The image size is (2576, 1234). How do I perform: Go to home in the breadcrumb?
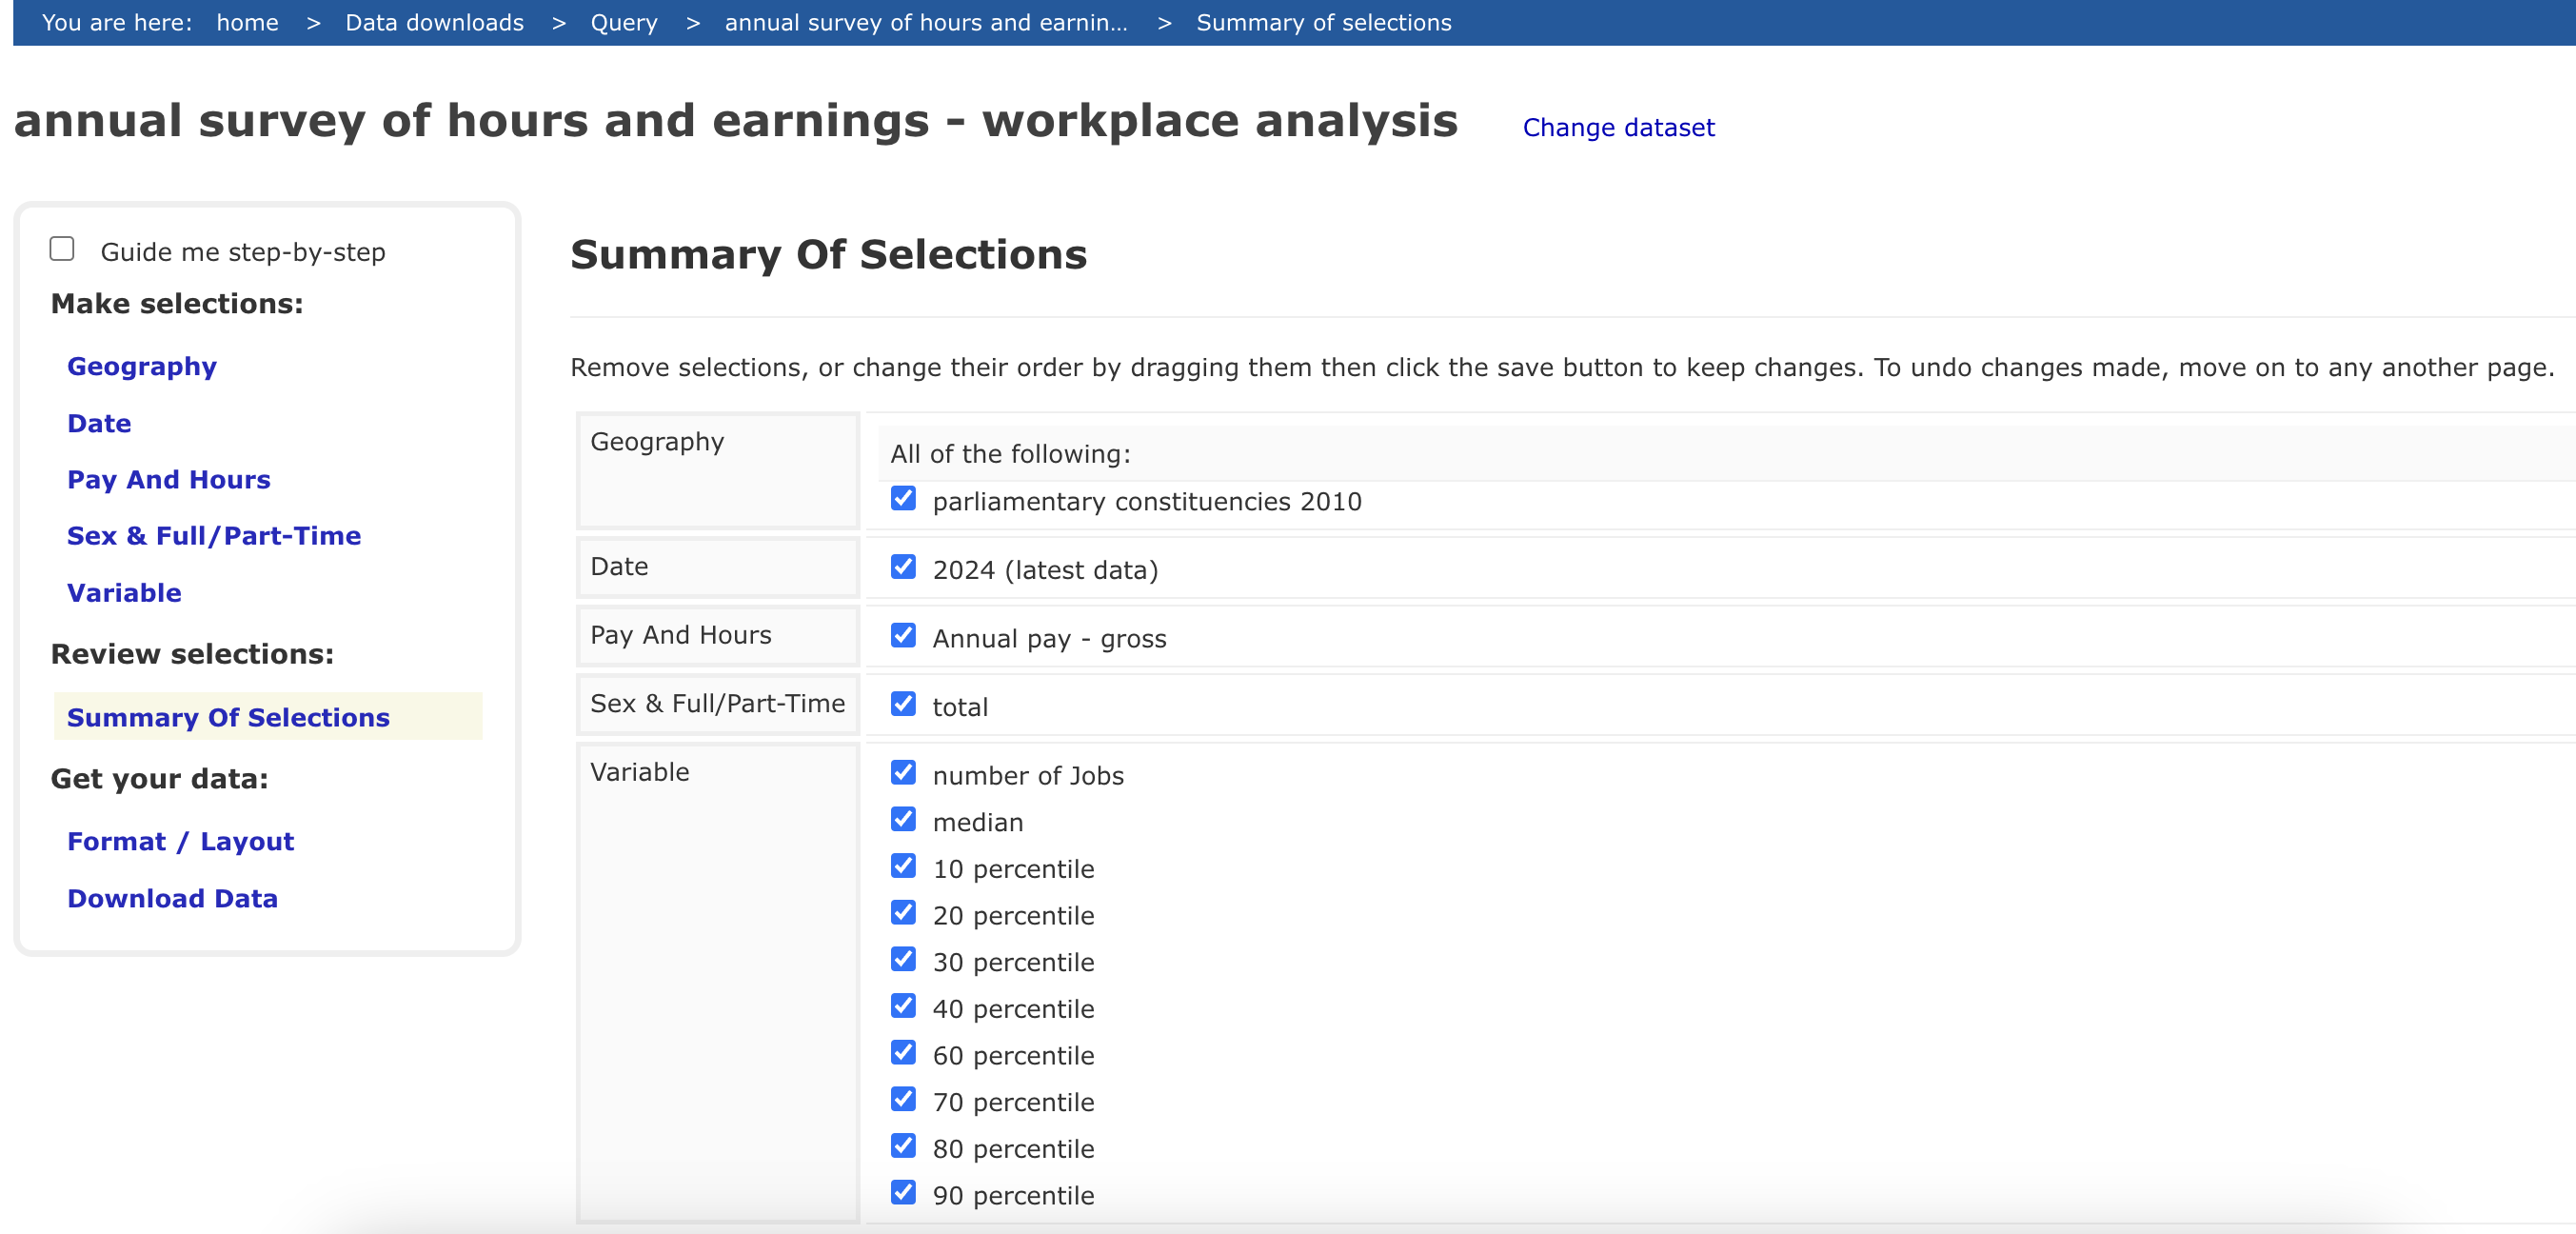247,22
